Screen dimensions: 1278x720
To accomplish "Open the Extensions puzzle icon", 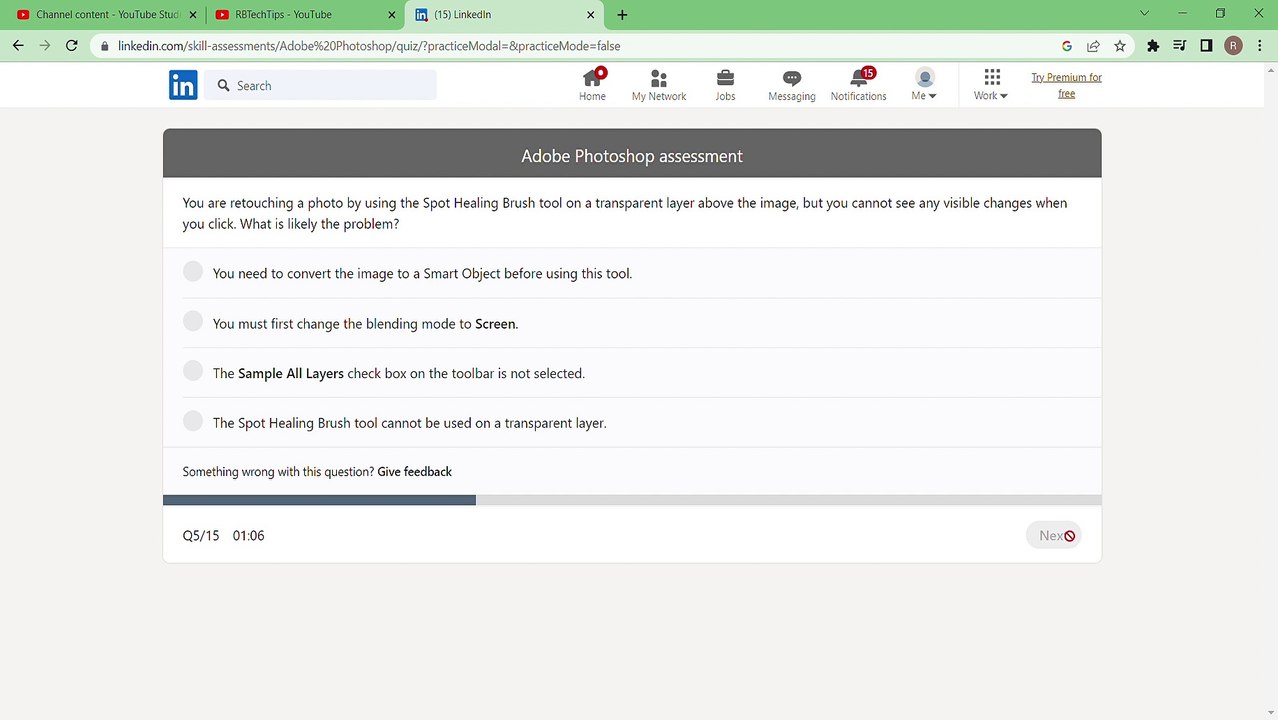I will 1153,45.
